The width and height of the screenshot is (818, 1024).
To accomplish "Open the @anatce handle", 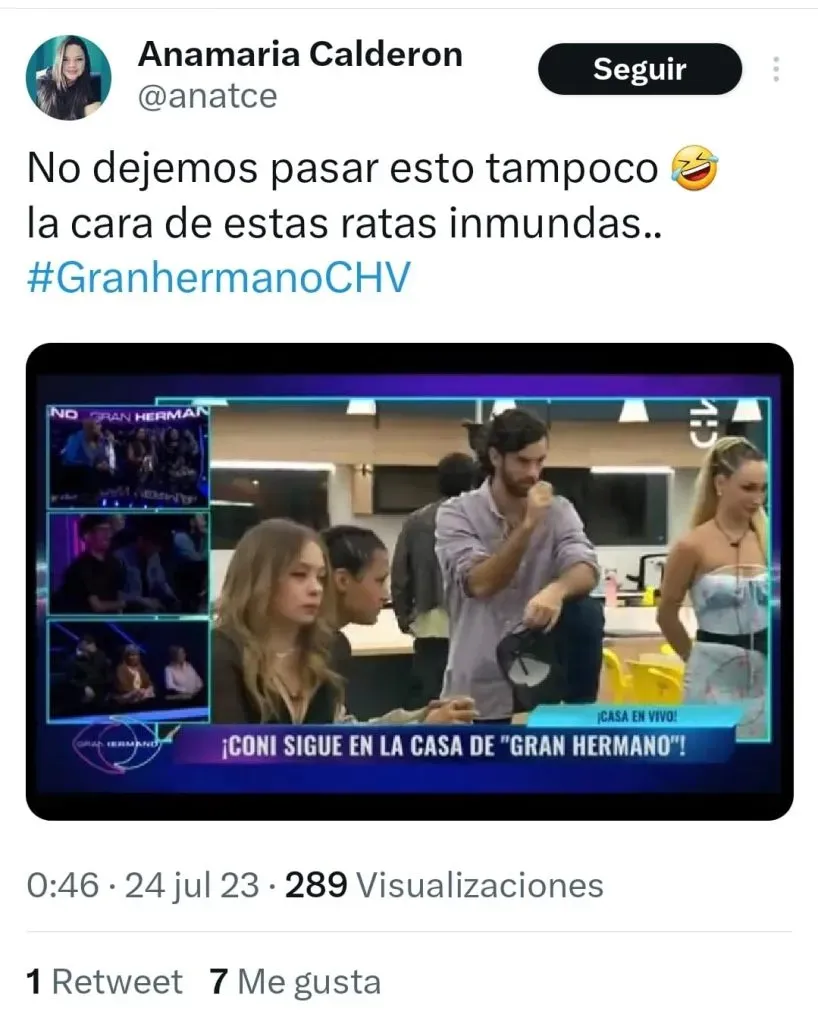I will click(x=208, y=97).
